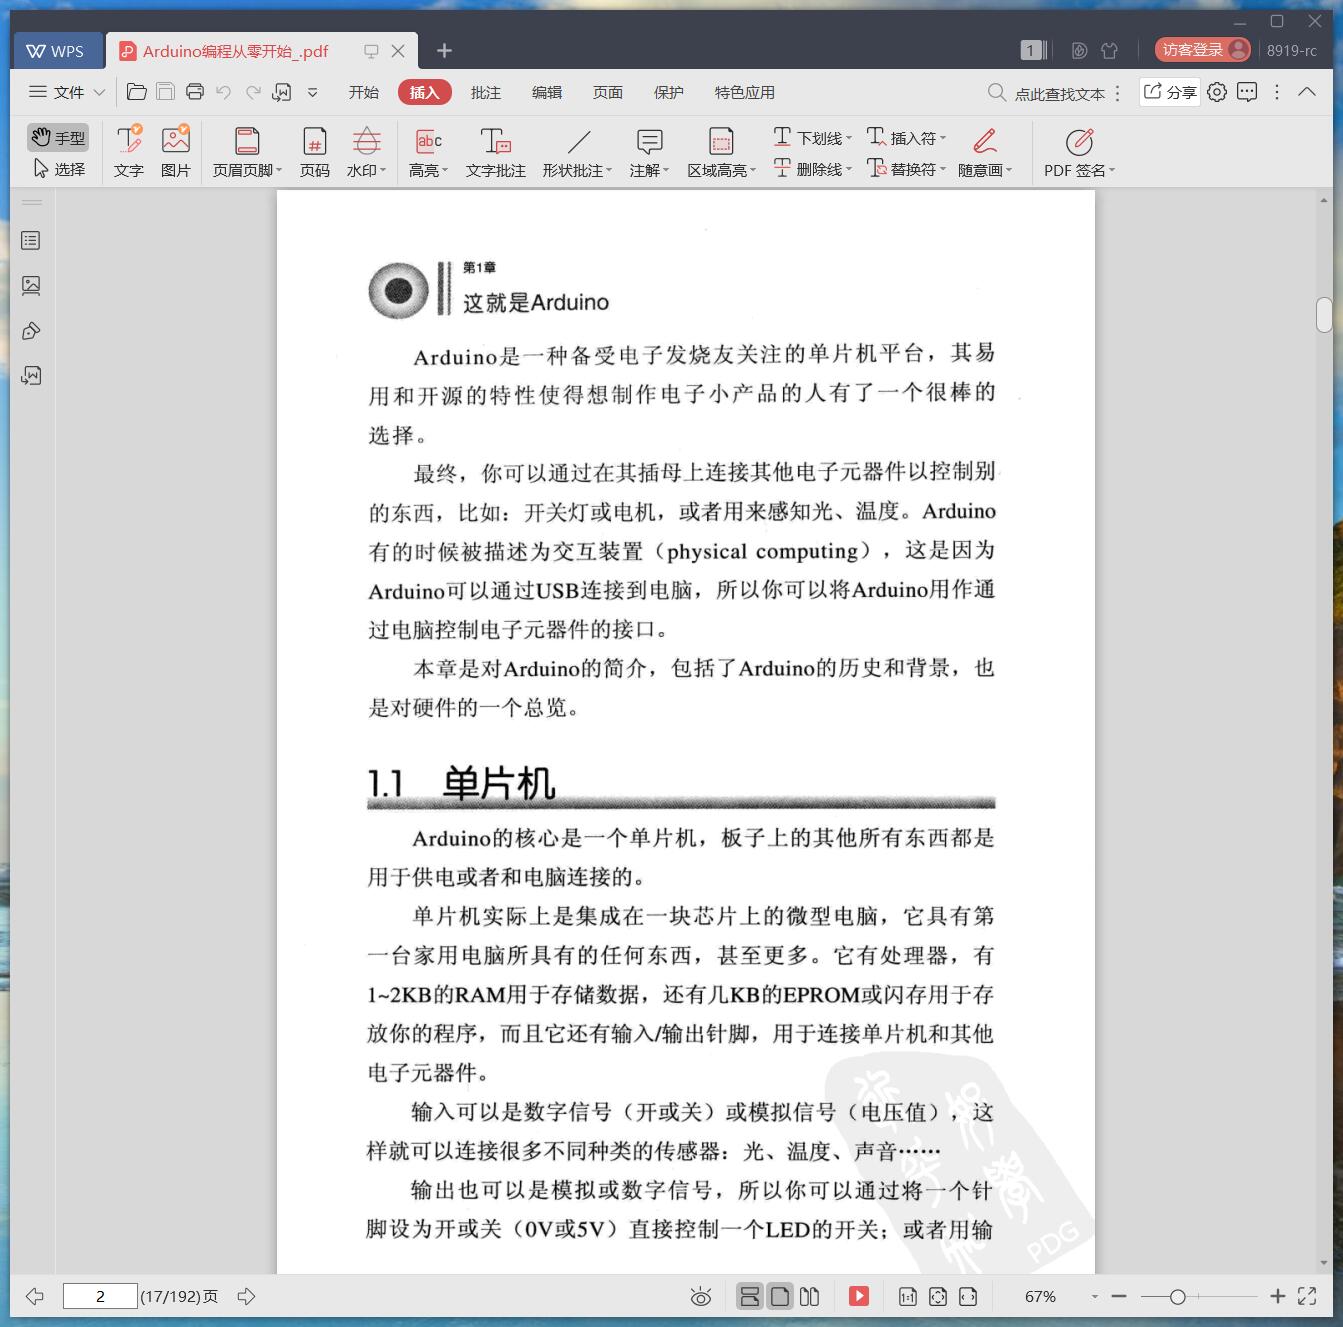Click the WPS home tab
This screenshot has width=1343, height=1327.
point(56,51)
